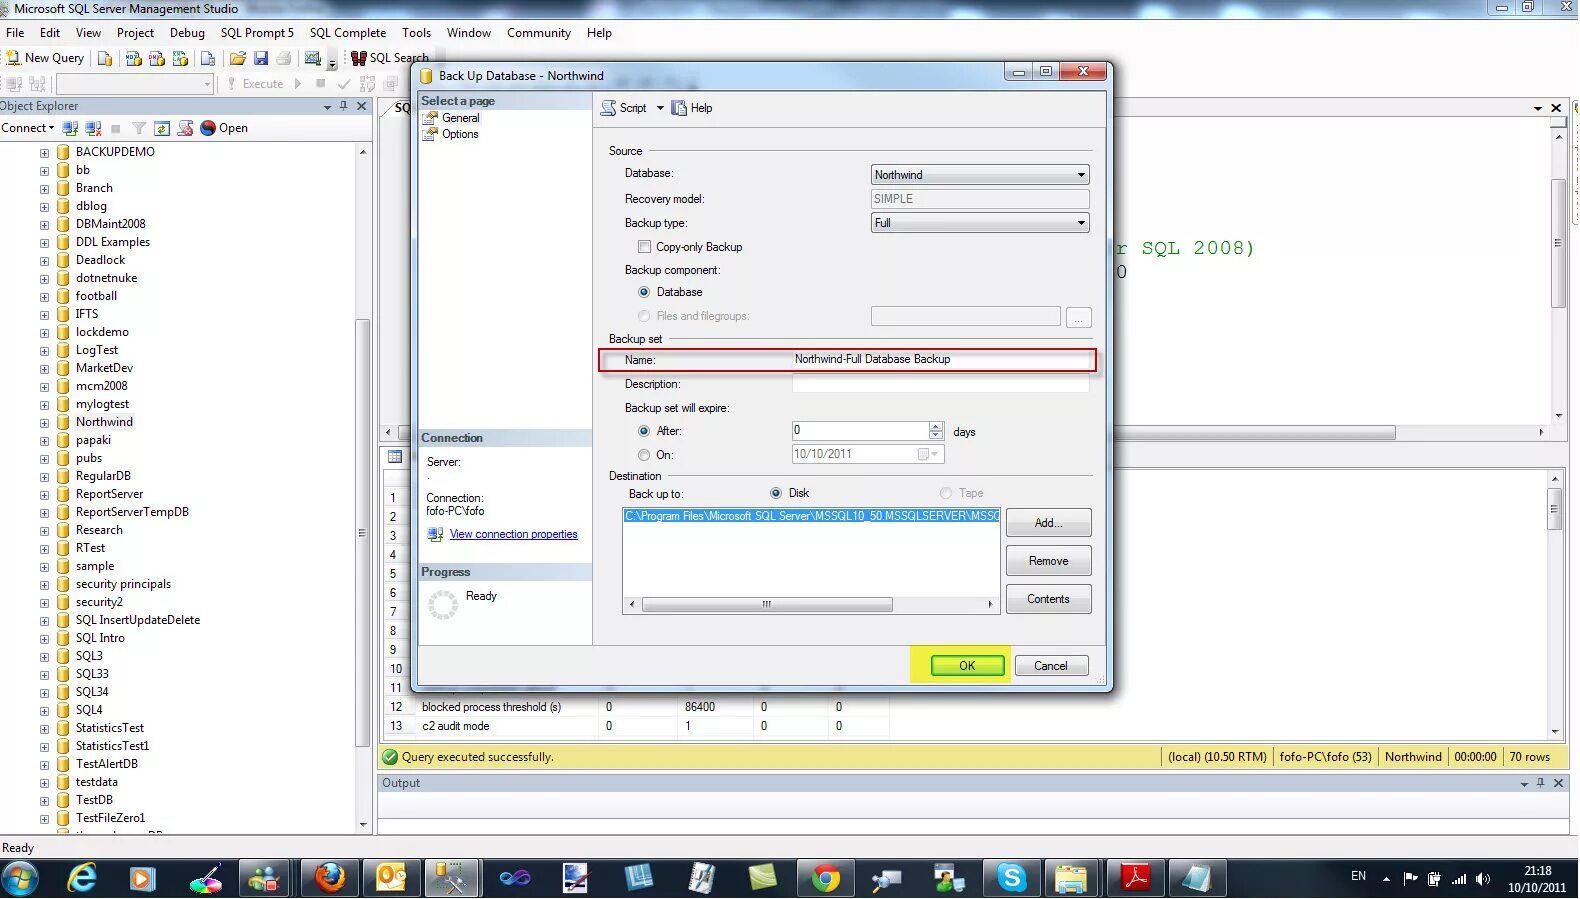
Task: Click the New Query toolbar button
Action: [45, 58]
